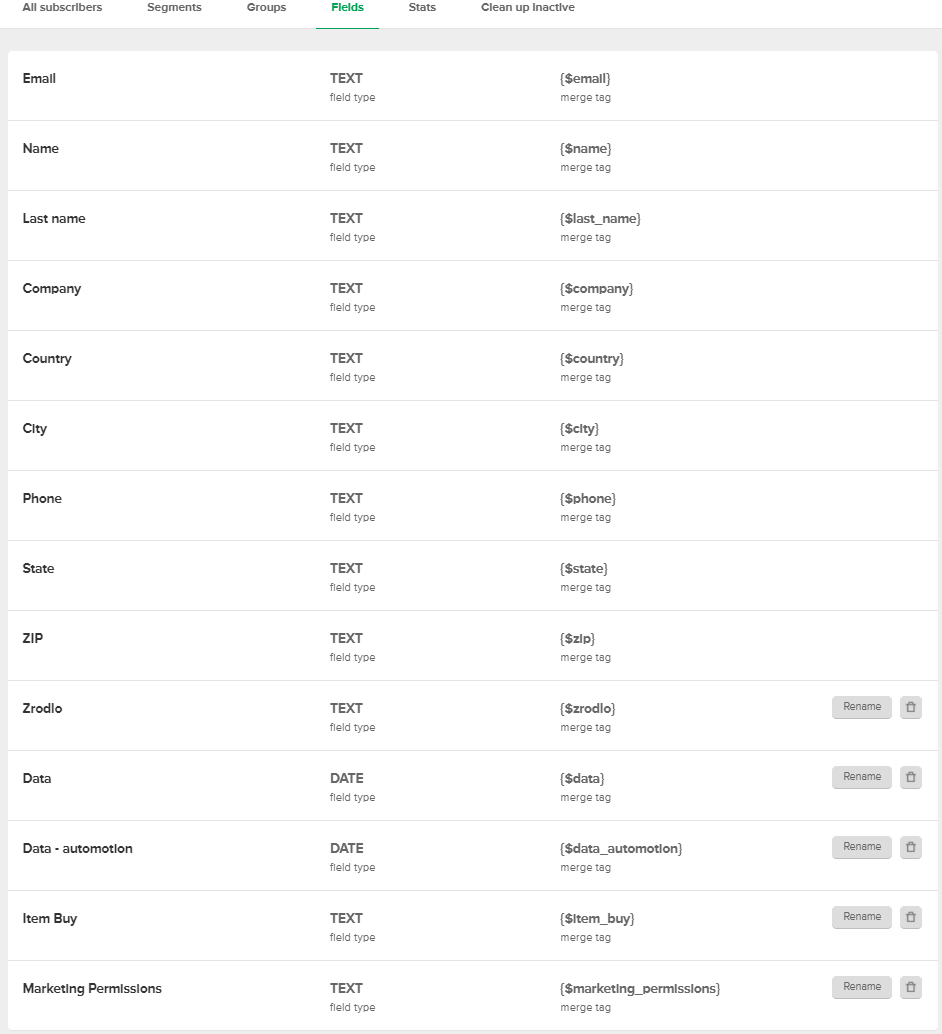
Task: Click the {$marketing_permissions} merge tag
Action: coord(640,988)
